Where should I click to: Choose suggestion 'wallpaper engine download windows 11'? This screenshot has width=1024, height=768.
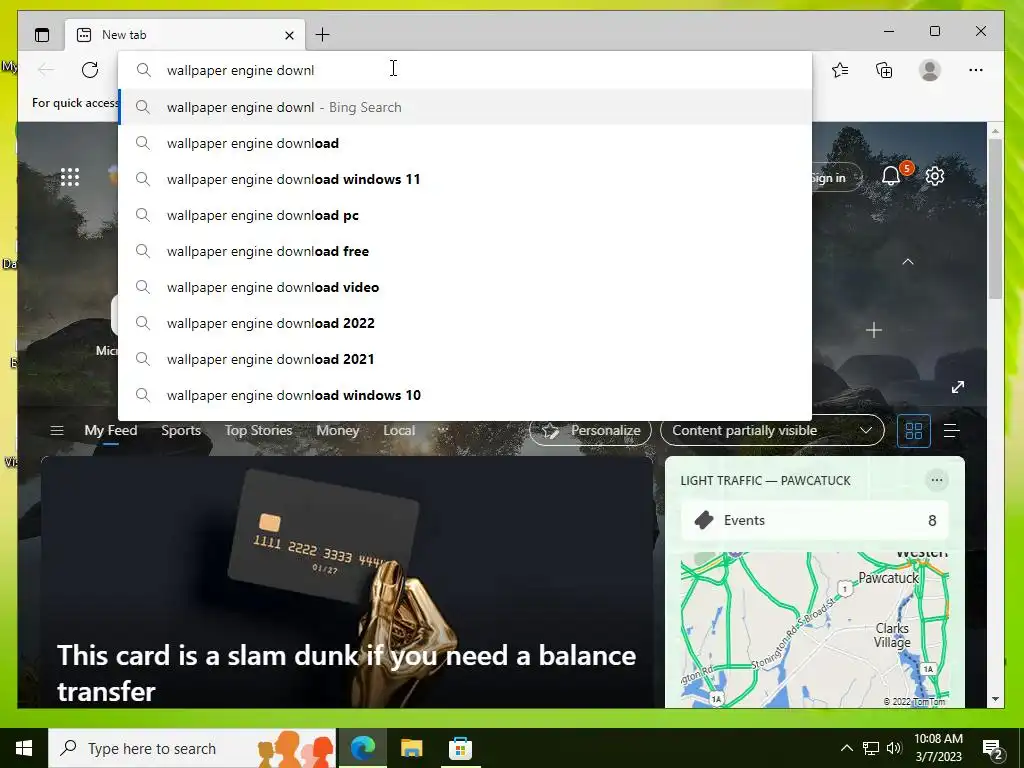[465, 179]
